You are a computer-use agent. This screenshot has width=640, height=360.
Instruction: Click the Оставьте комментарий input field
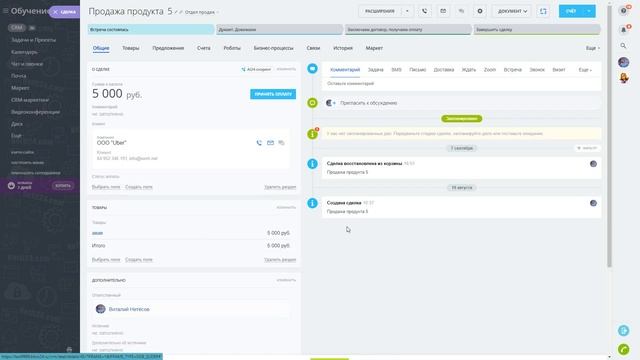tap(461, 83)
